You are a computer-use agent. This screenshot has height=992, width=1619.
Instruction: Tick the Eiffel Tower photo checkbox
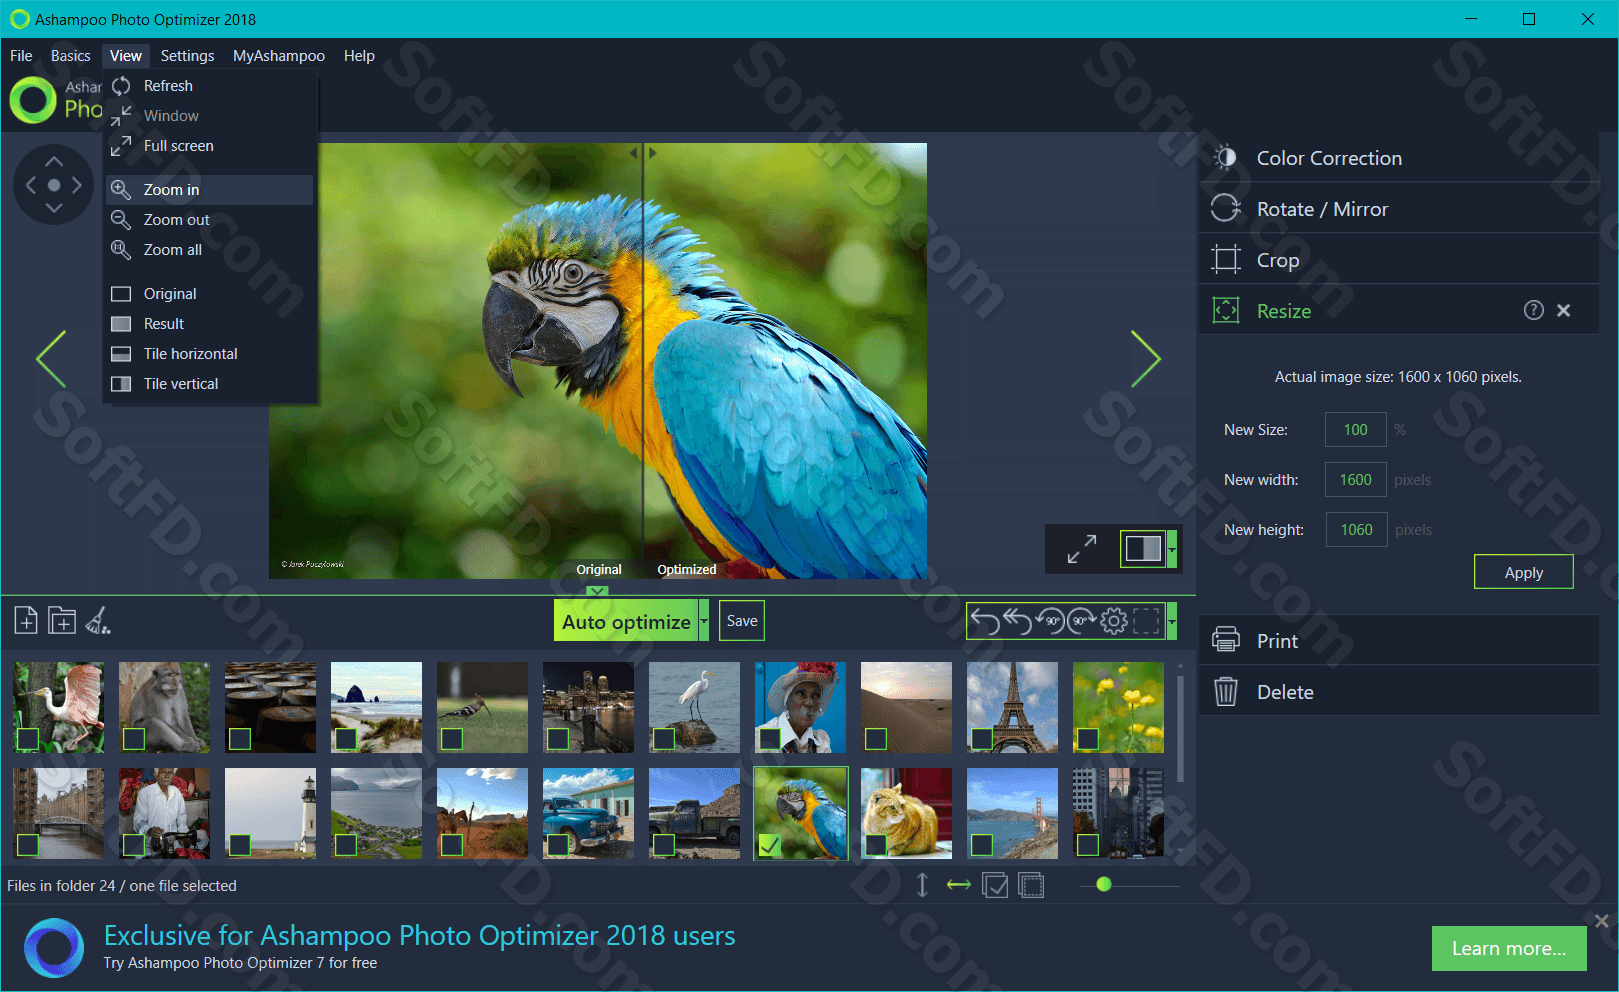982,739
